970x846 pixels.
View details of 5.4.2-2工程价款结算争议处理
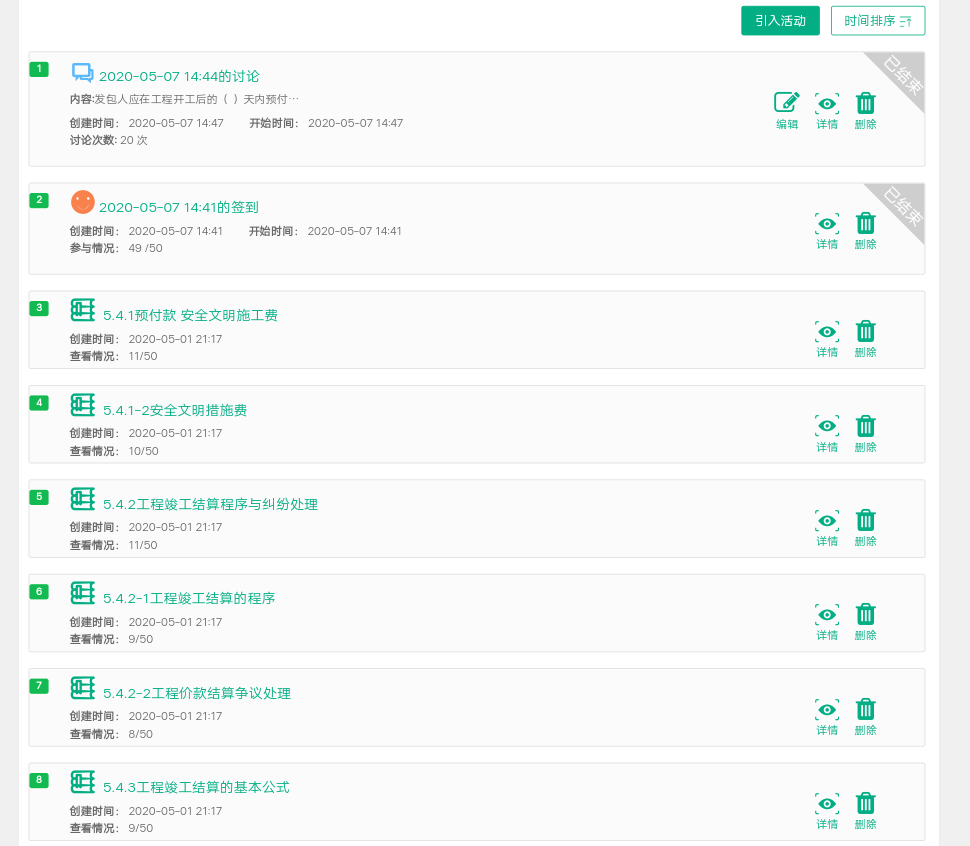(x=827, y=717)
